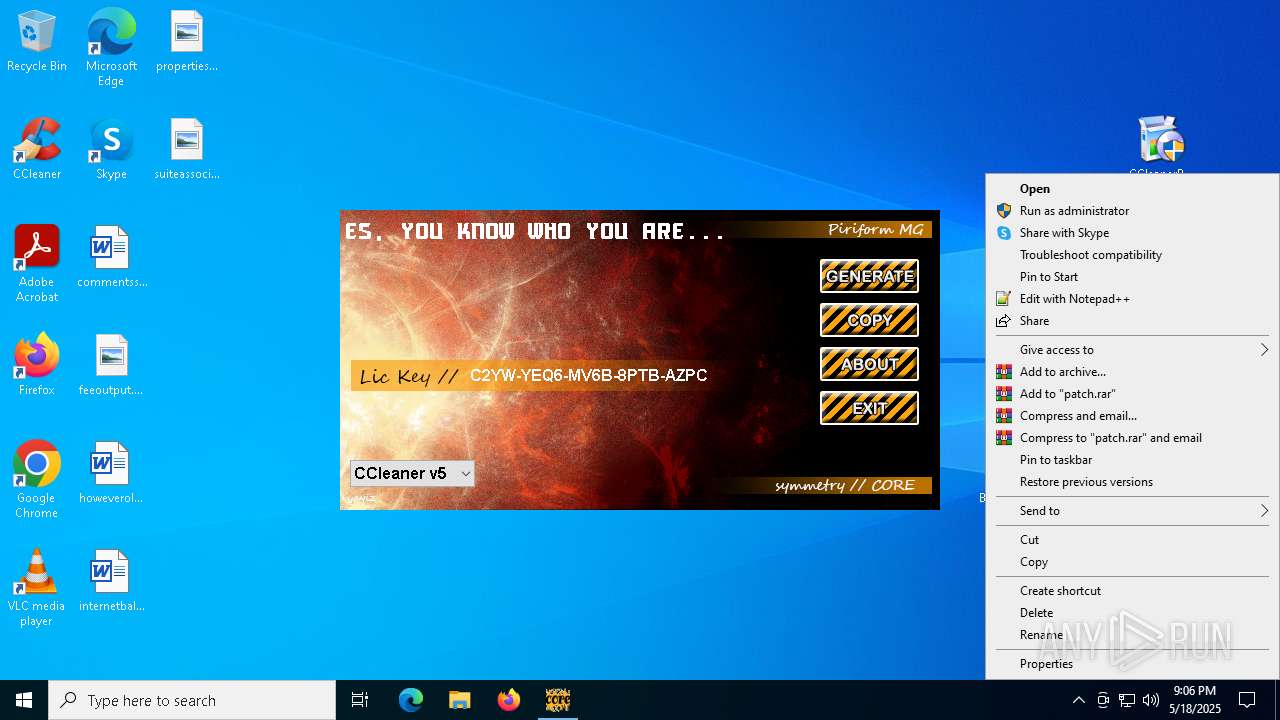Viewport: 1280px width, 720px height.
Task: Open Task View on the taskbar
Action: point(360,700)
